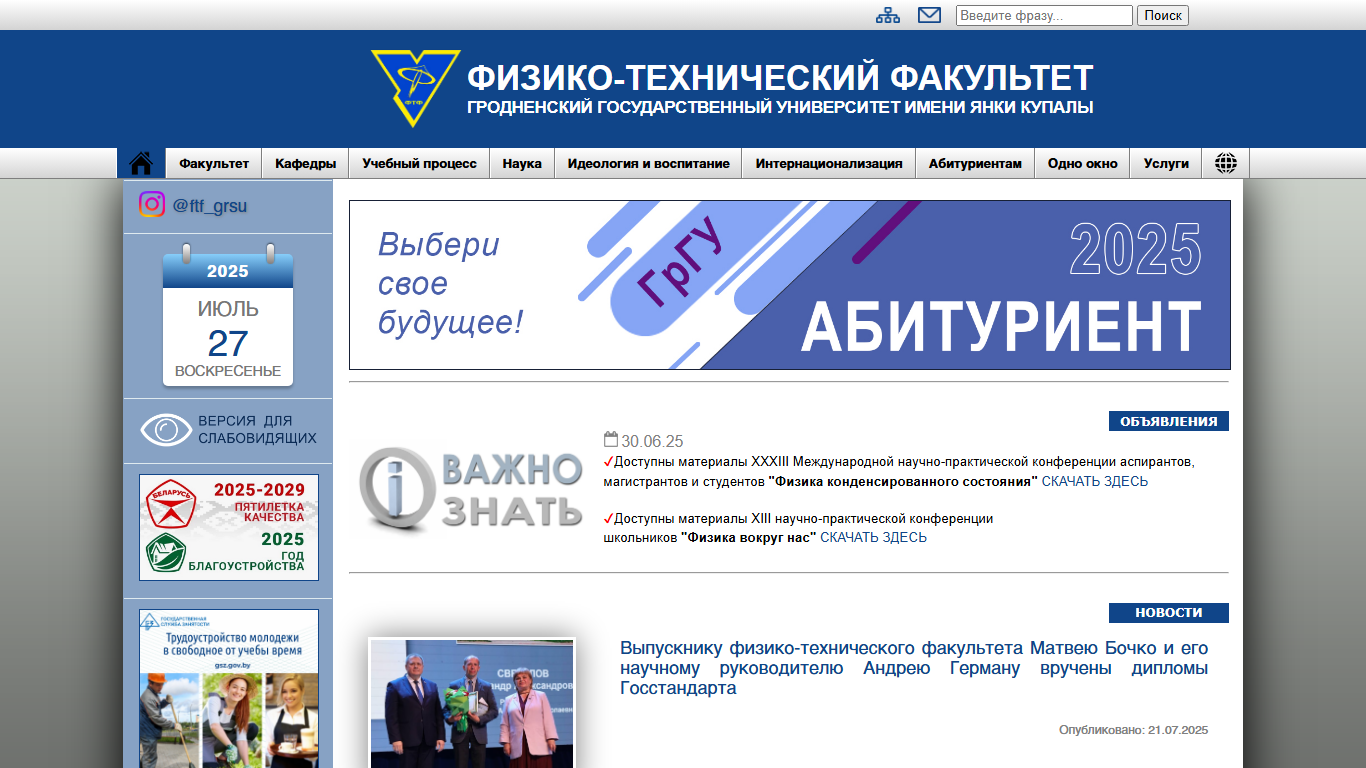Click the date text 30.06.25

tap(652, 441)
